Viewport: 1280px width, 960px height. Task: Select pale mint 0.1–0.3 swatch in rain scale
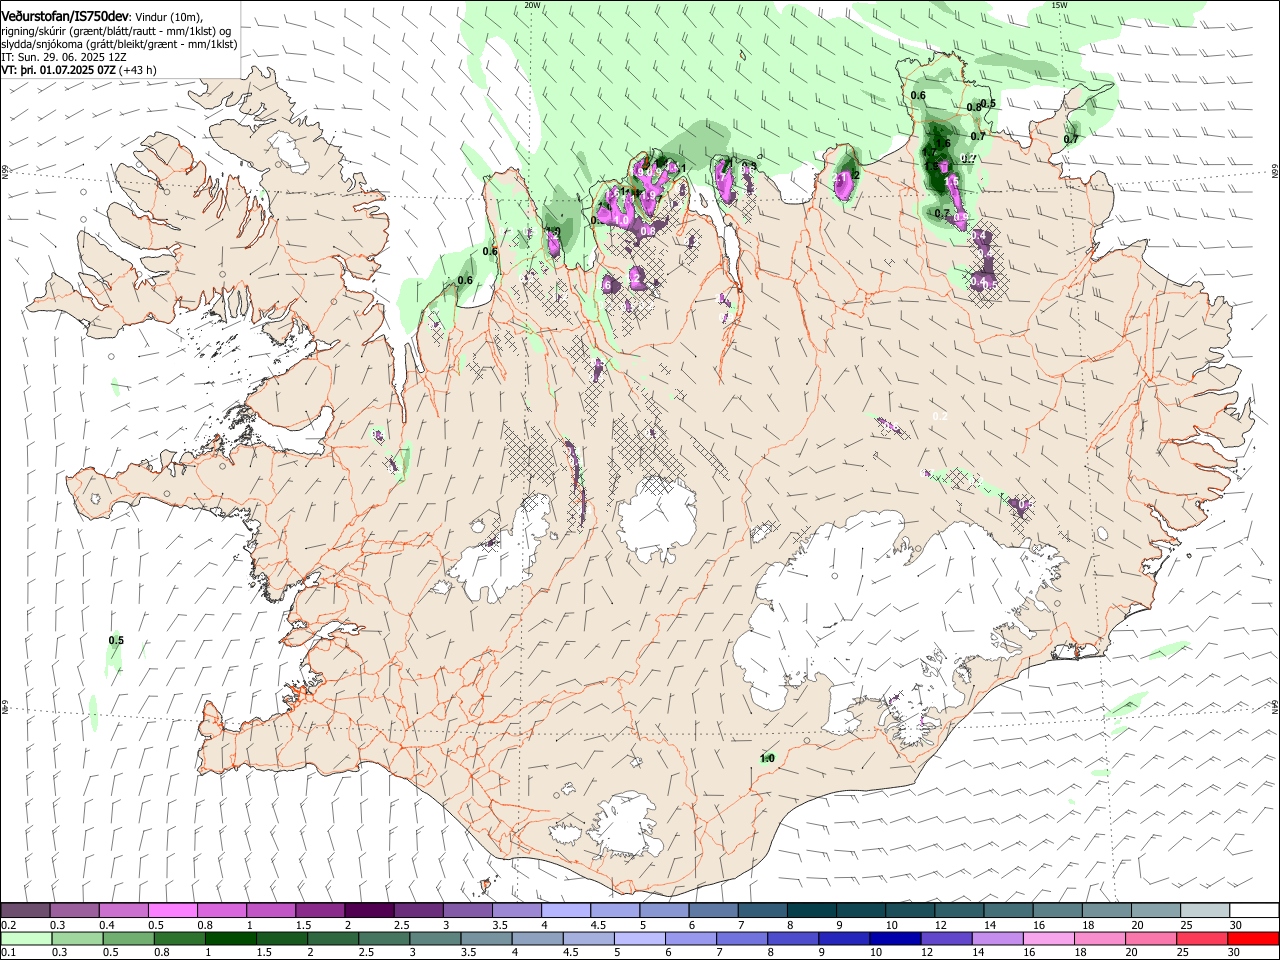click(26, 938)
